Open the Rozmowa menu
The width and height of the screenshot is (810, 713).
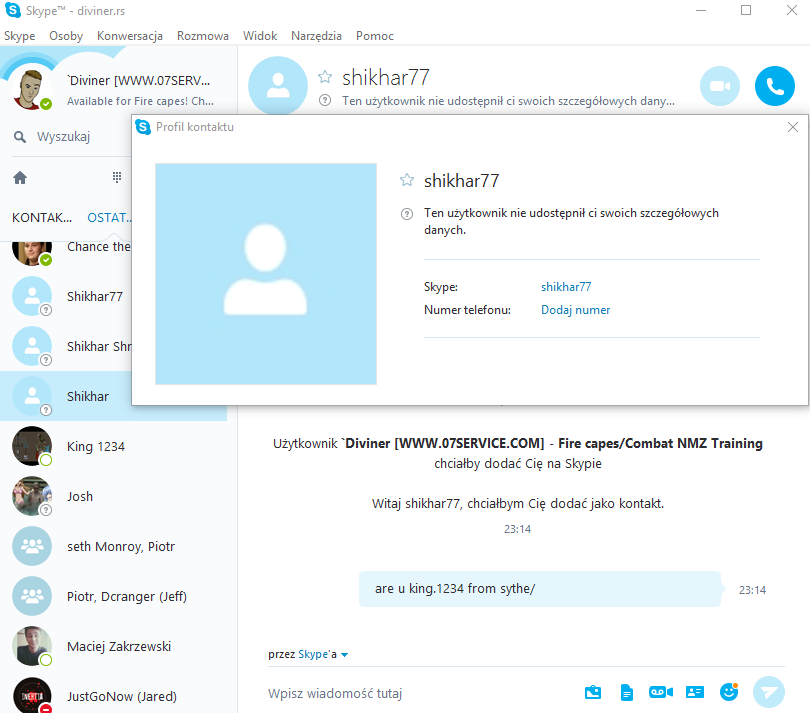[x=203, y=36]
